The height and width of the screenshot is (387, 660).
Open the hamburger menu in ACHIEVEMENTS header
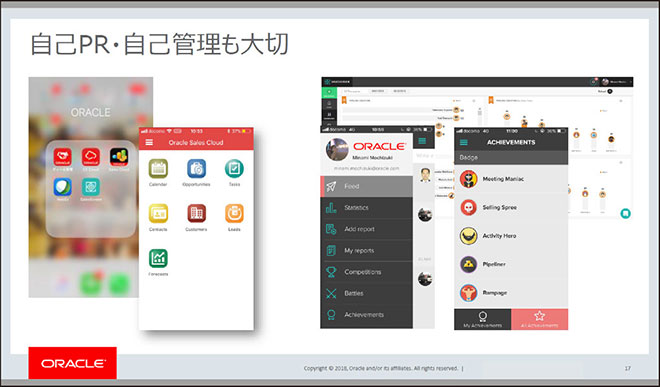pos(463,142)
